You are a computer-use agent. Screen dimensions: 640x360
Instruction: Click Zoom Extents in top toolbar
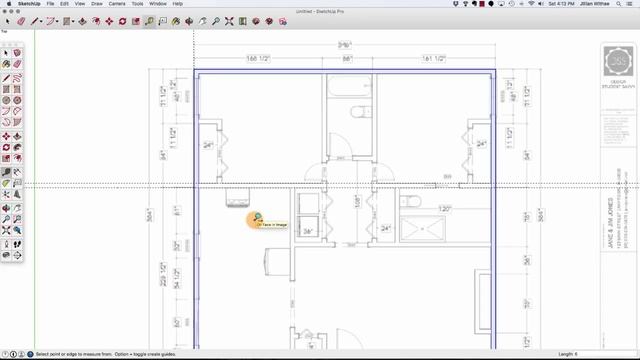click(x=229, y=21)
